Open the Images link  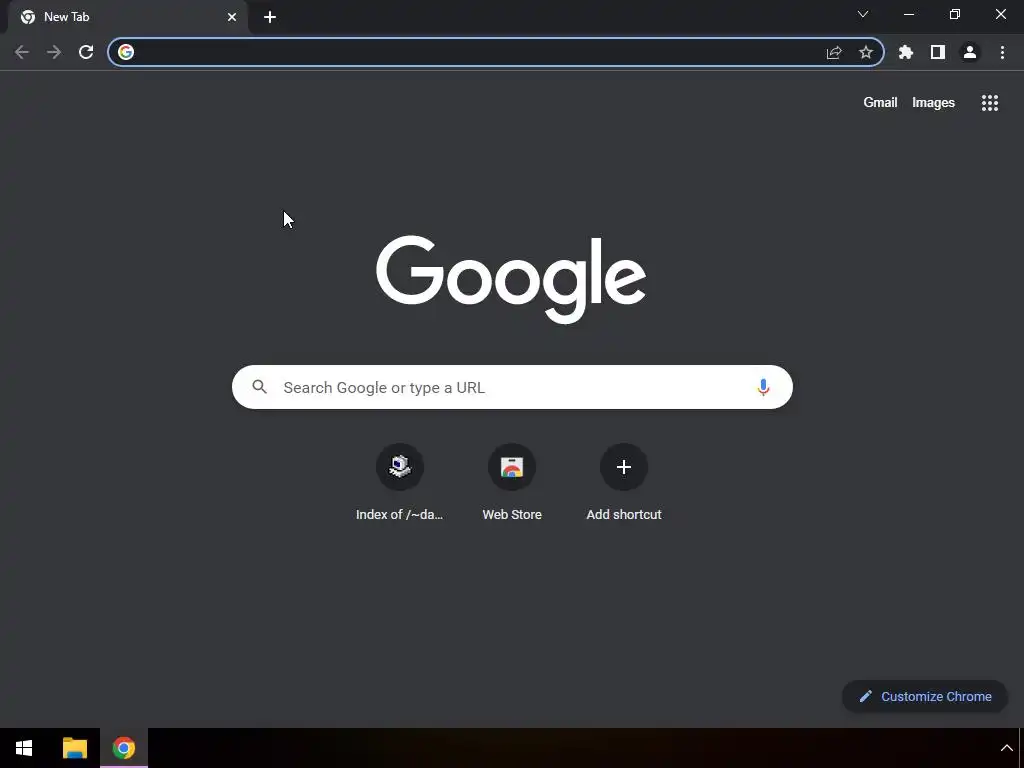[933, 103]
